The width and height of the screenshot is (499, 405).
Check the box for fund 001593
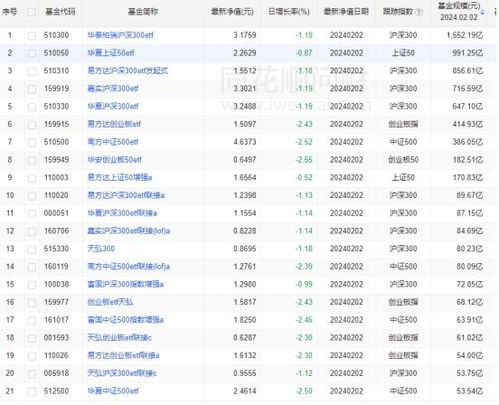[x=32, y=338]
